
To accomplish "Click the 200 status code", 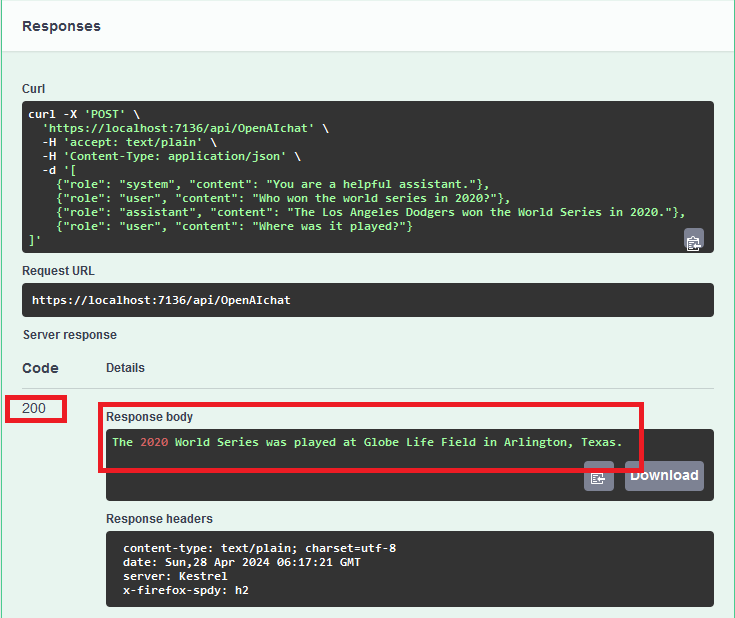I will click(x=34, y=408).
